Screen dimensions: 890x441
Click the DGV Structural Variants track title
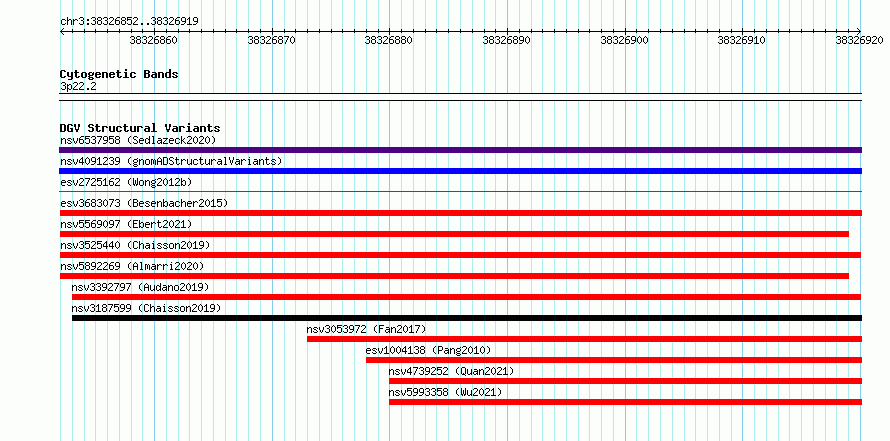coord(140,128)
